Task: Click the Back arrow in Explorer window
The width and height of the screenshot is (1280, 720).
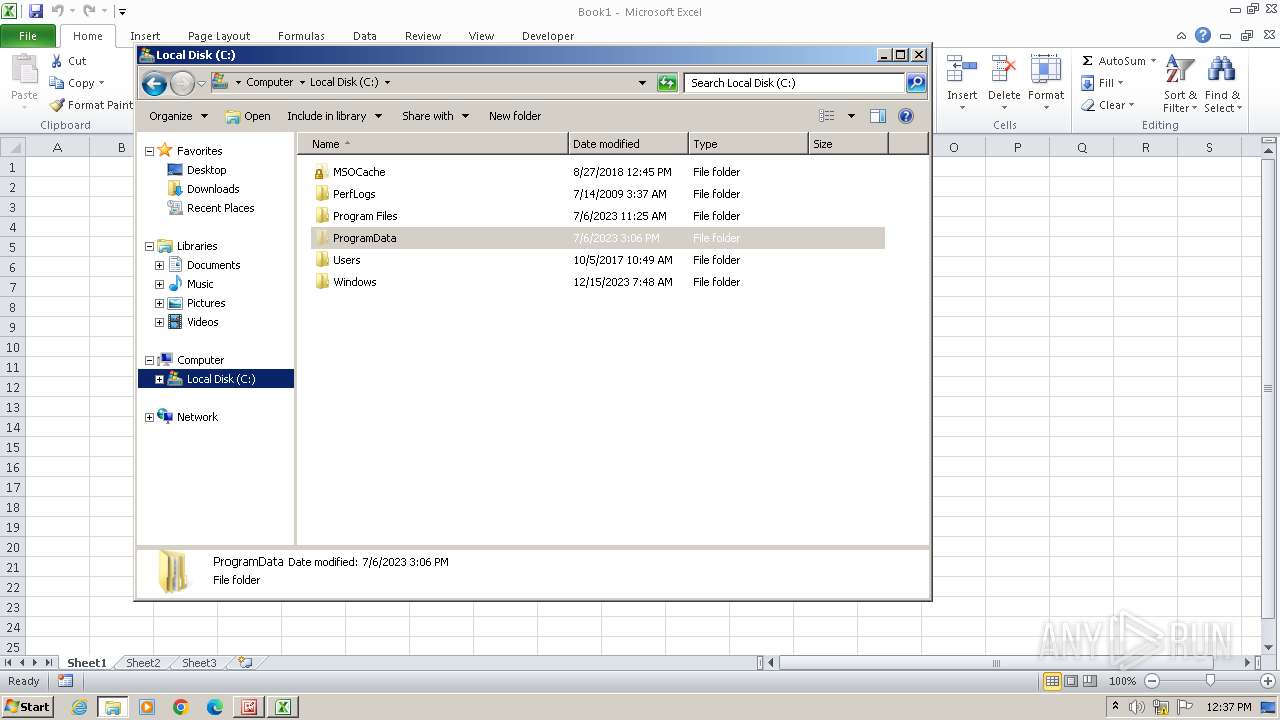Action: coord(154,83)
